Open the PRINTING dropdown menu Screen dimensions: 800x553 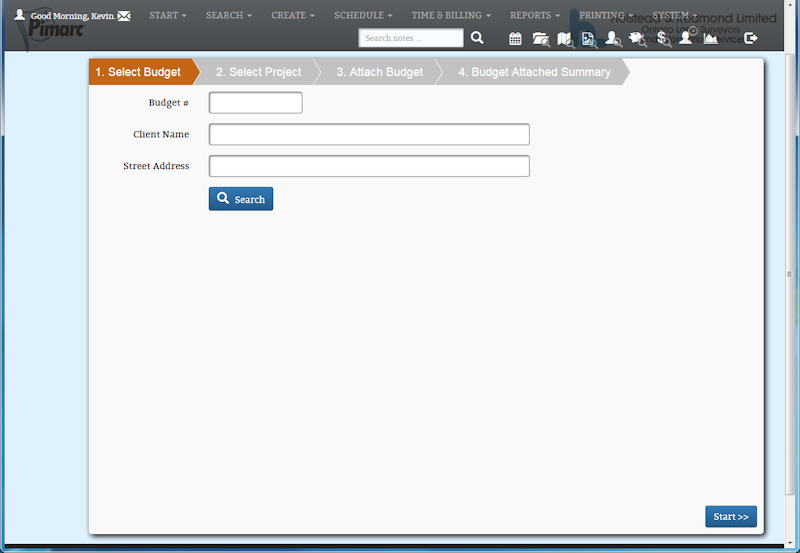tap(606, 15)
